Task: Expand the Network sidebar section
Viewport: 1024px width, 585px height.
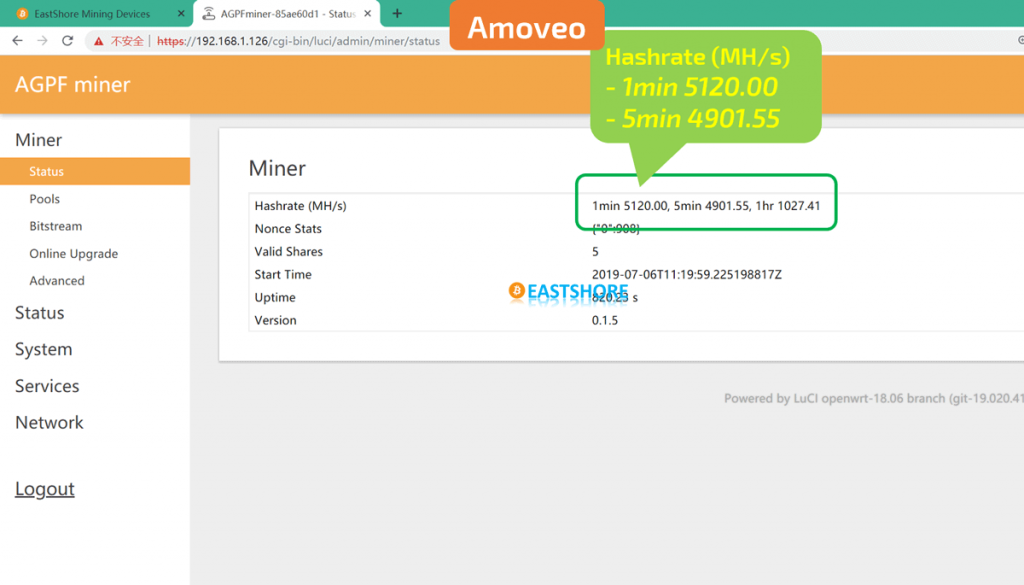Action: [x=49, y=422]
